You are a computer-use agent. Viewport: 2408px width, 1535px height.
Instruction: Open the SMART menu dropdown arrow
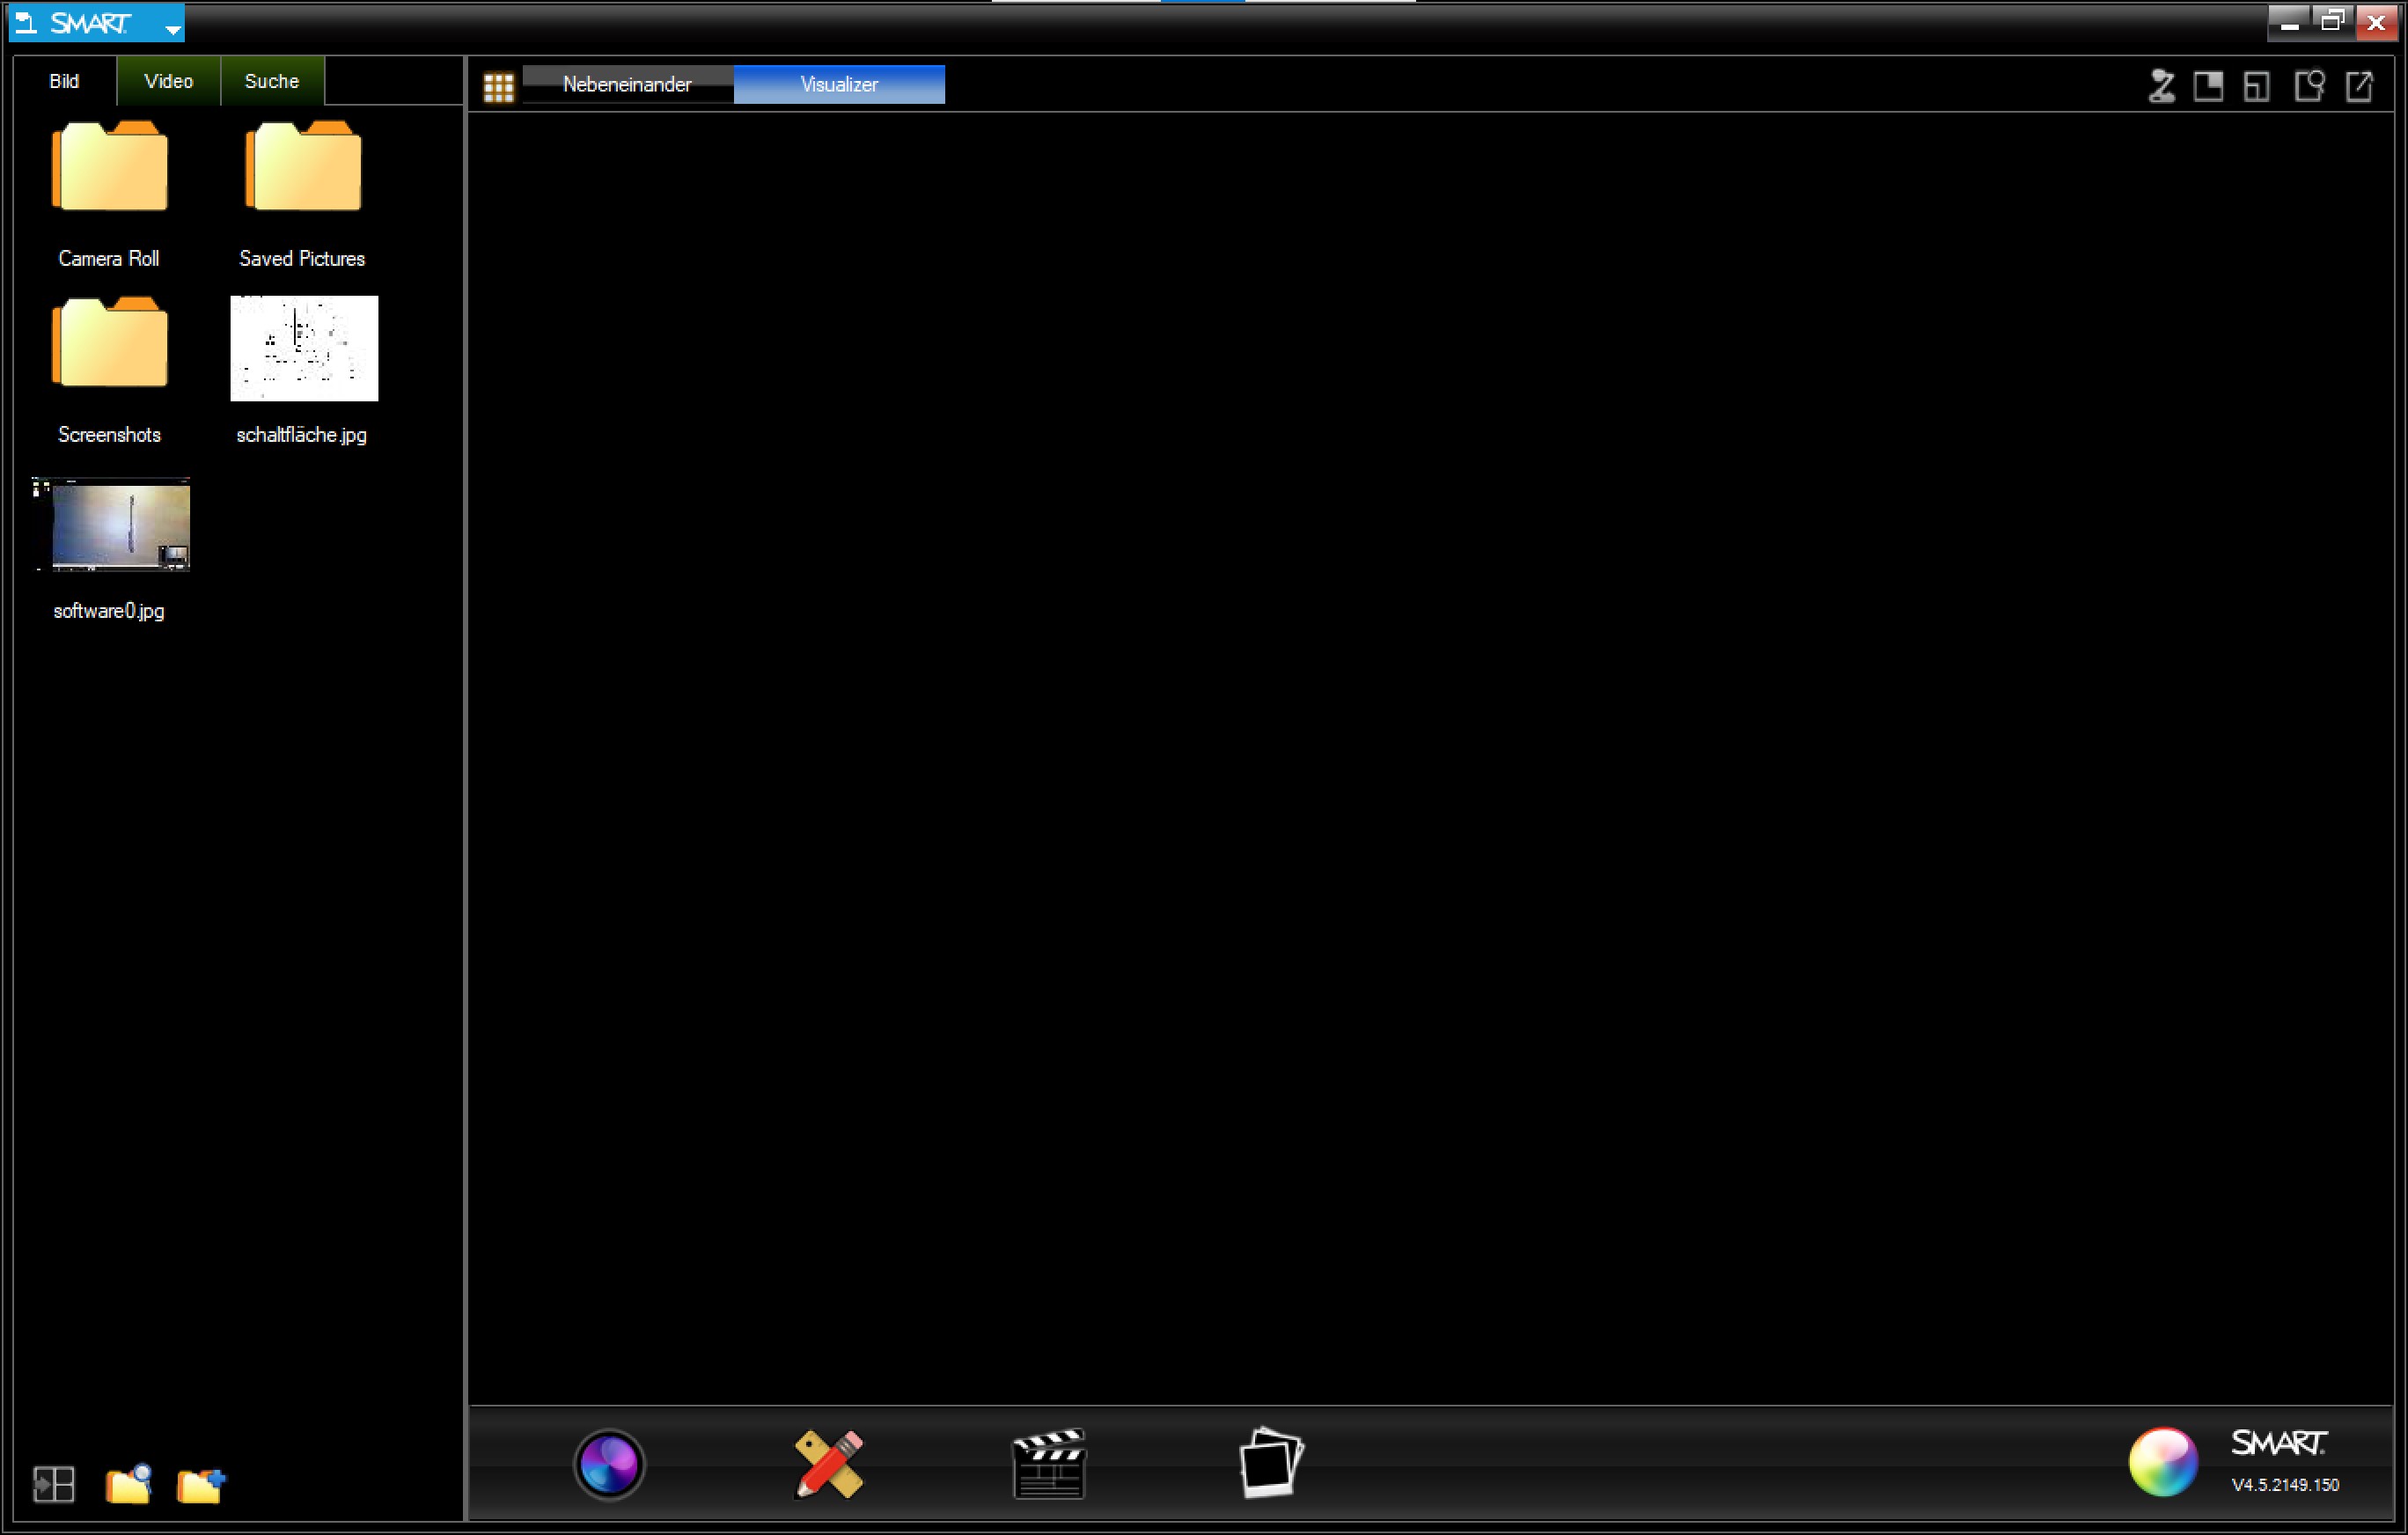pyautogui.click(x=172, y=29)
